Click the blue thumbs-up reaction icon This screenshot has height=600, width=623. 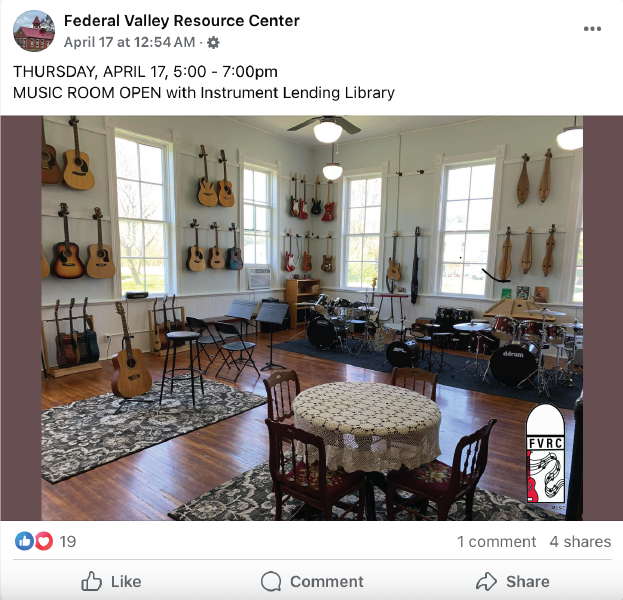tap(24, 541)
